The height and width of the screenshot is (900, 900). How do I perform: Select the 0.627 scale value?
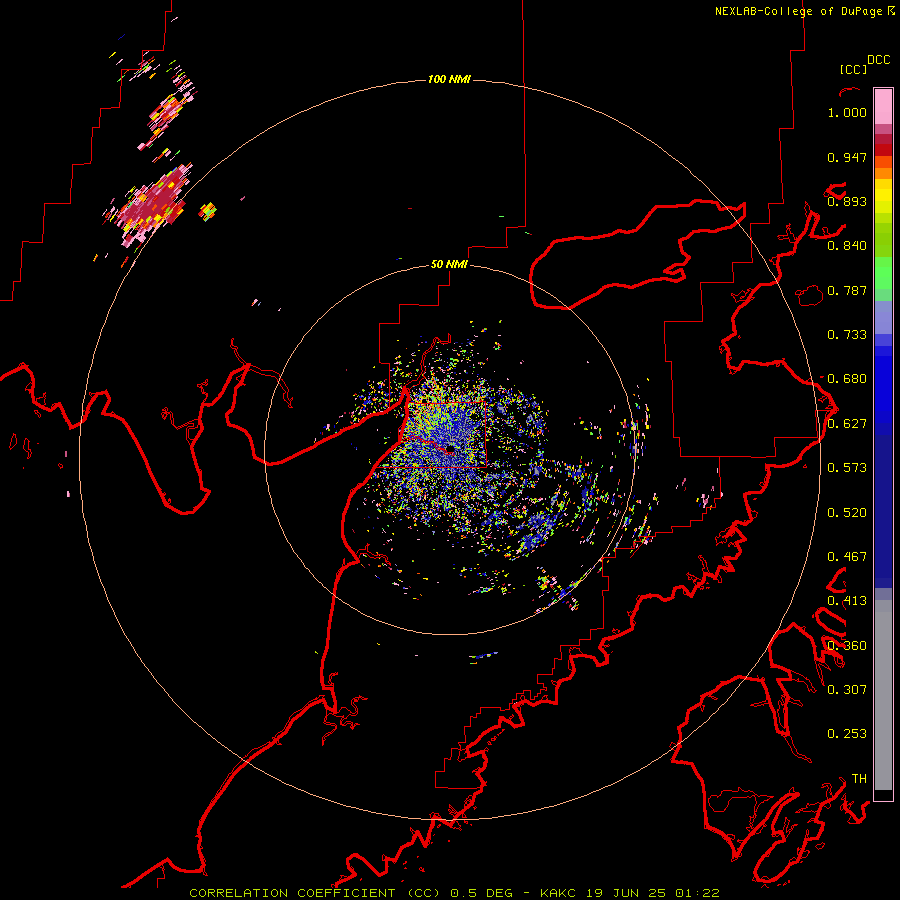[847, 424]
